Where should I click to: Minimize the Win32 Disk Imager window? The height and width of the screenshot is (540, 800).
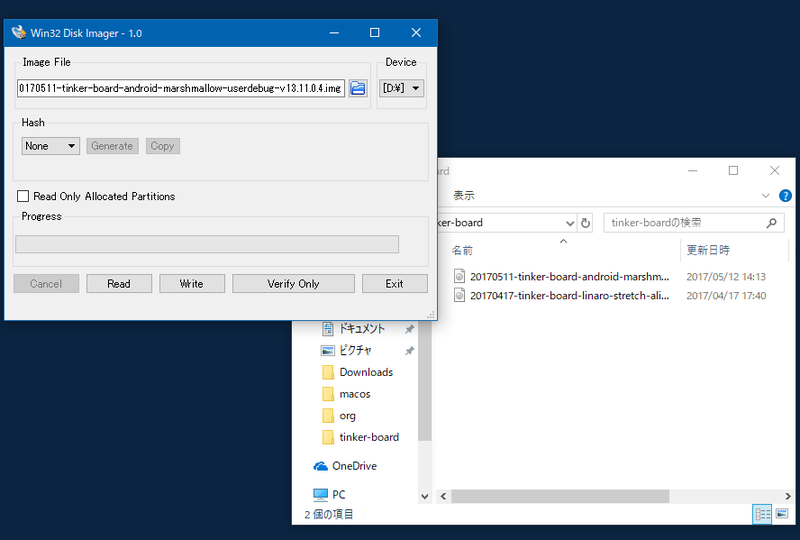tap(334, 33)
